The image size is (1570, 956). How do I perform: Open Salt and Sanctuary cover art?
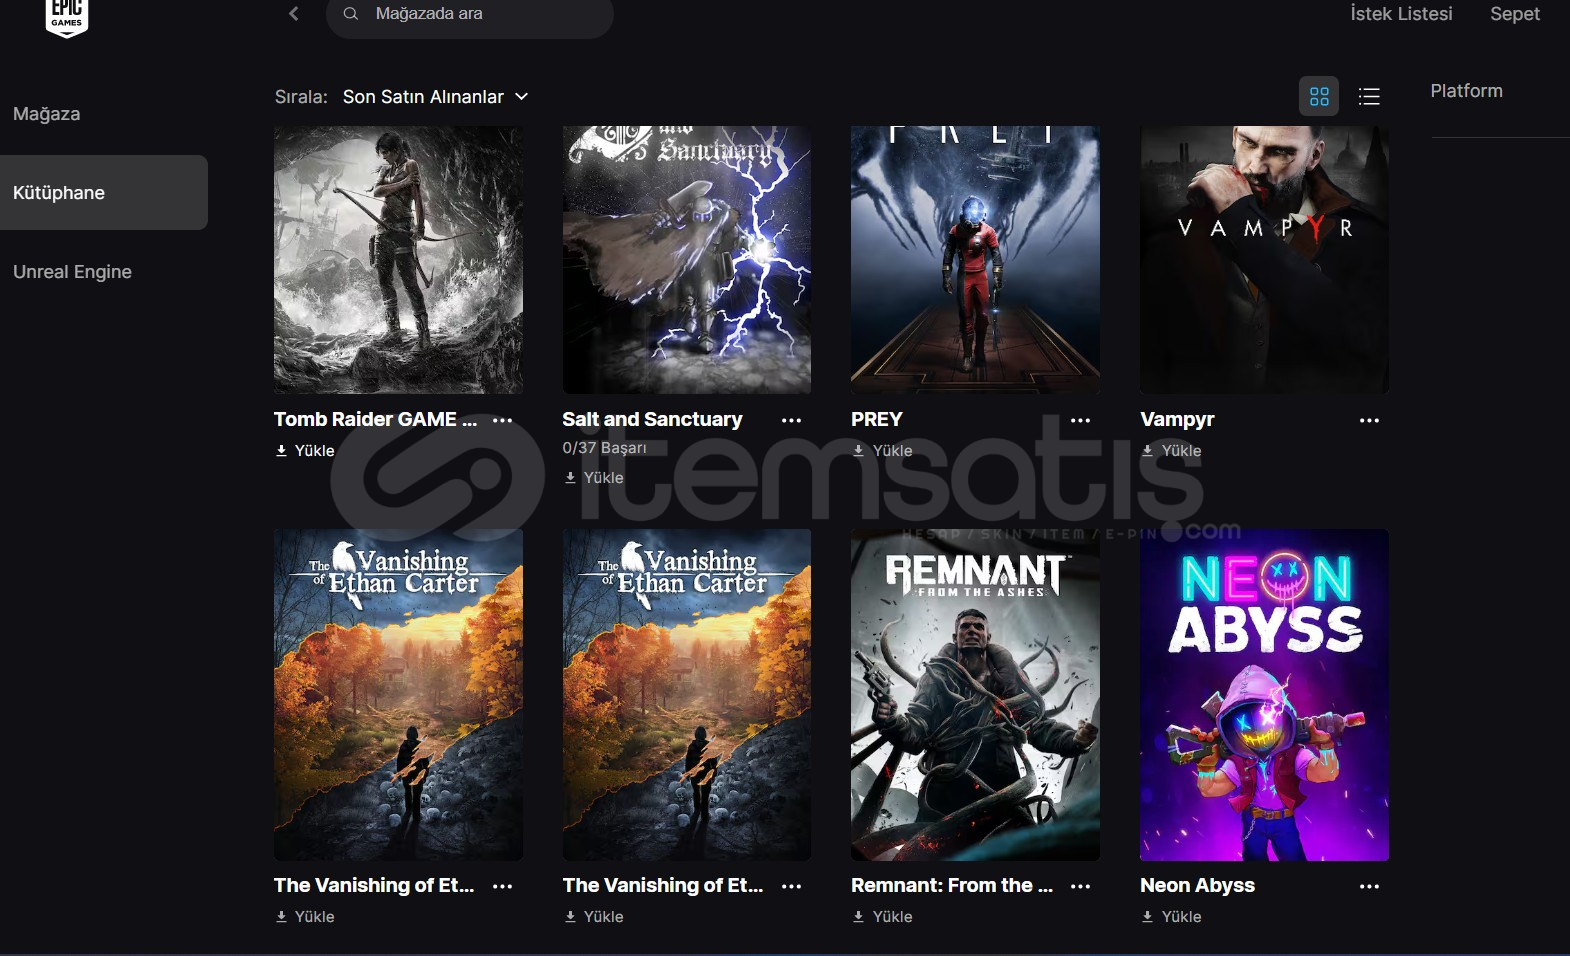pyautogui.click(x=687, y=260)
